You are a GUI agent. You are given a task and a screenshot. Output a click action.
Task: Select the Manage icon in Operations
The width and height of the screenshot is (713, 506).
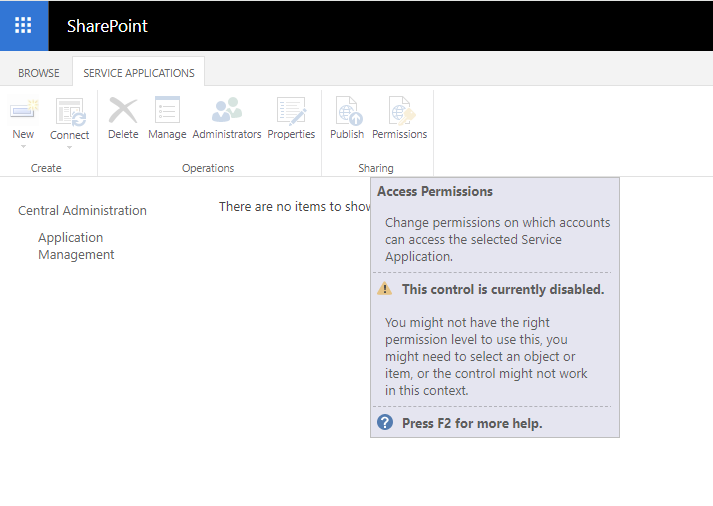point(167,110)
